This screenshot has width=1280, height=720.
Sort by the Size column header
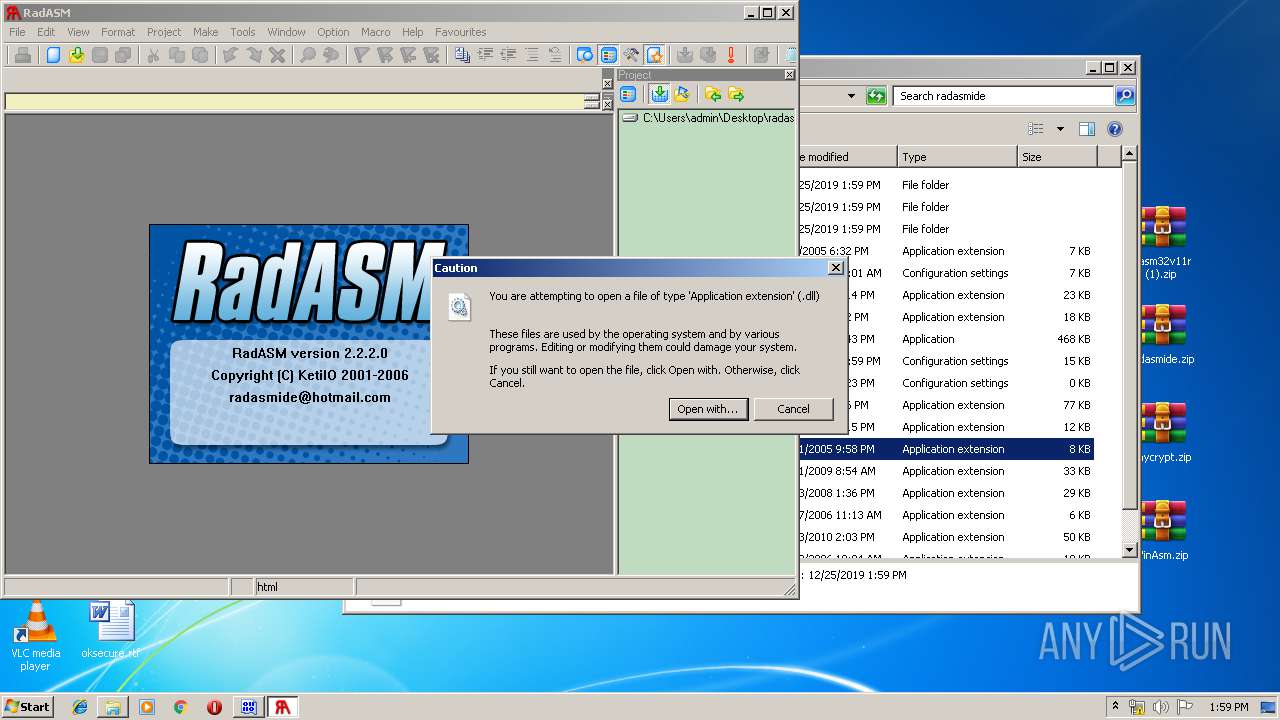point(1058,157)
